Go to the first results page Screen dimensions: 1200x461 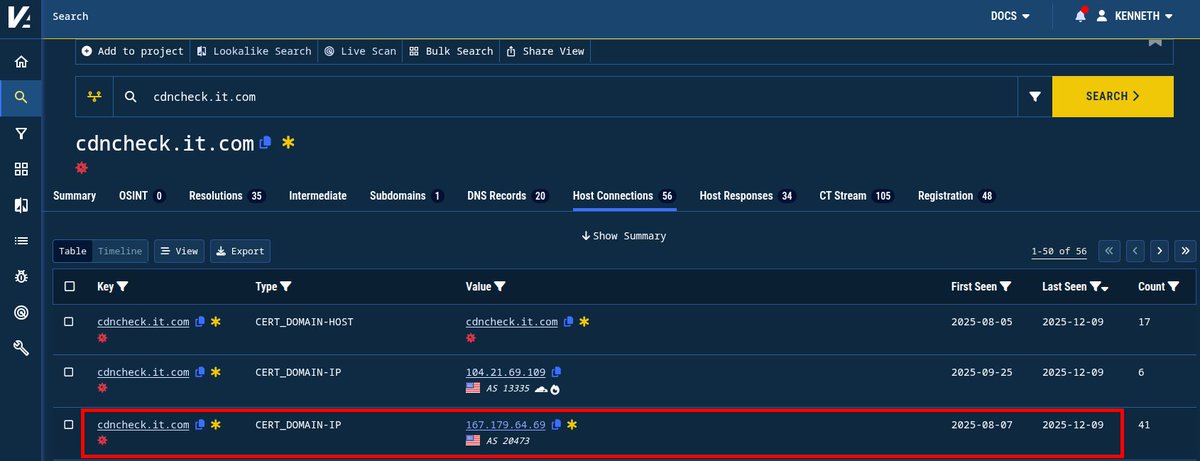(x=1108, y=251)
